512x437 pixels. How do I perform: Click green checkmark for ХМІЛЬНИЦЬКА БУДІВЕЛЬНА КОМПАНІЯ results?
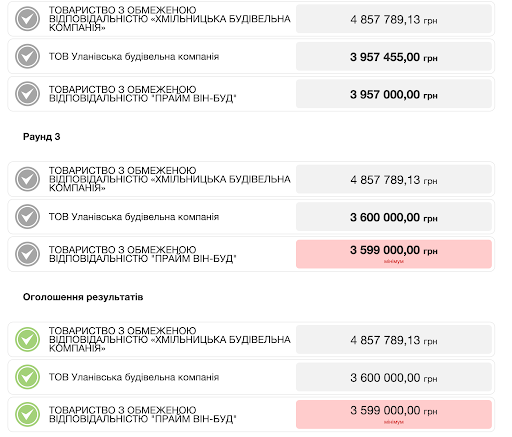pos(27,339)
